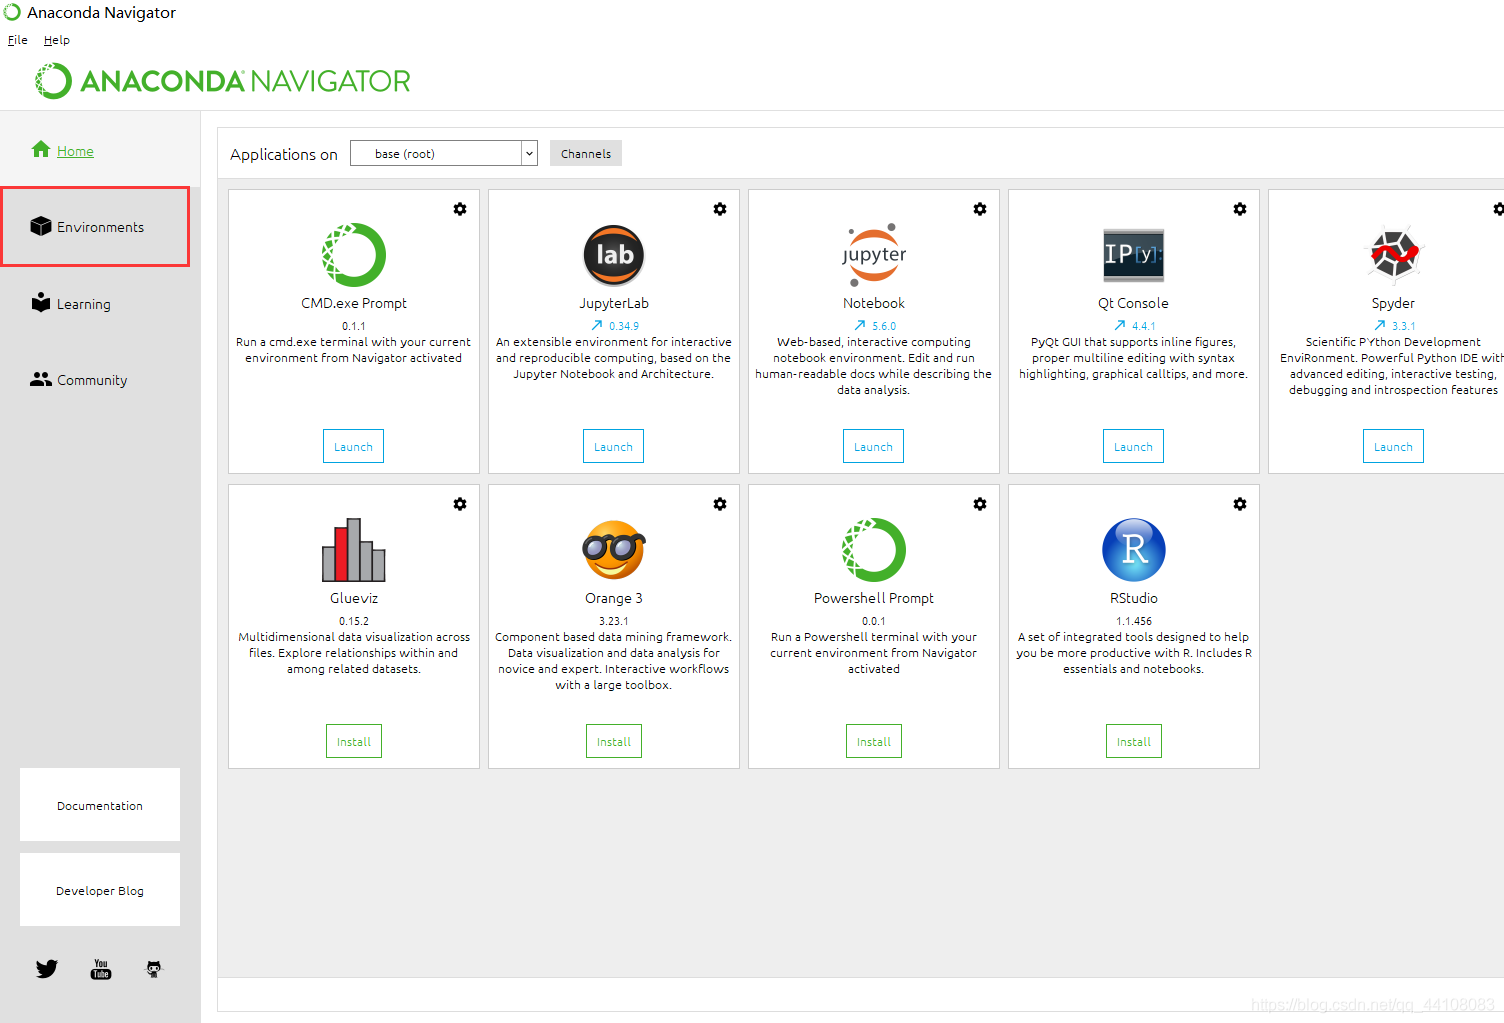Open the Twitter link icon
The image size is (1504, 1023).
pos(47,969)
